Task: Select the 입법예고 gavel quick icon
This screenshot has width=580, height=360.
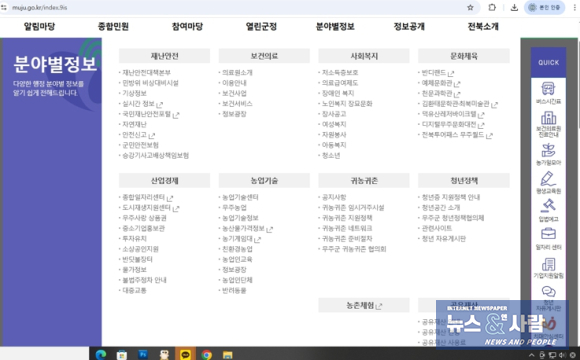Action: 548,210
